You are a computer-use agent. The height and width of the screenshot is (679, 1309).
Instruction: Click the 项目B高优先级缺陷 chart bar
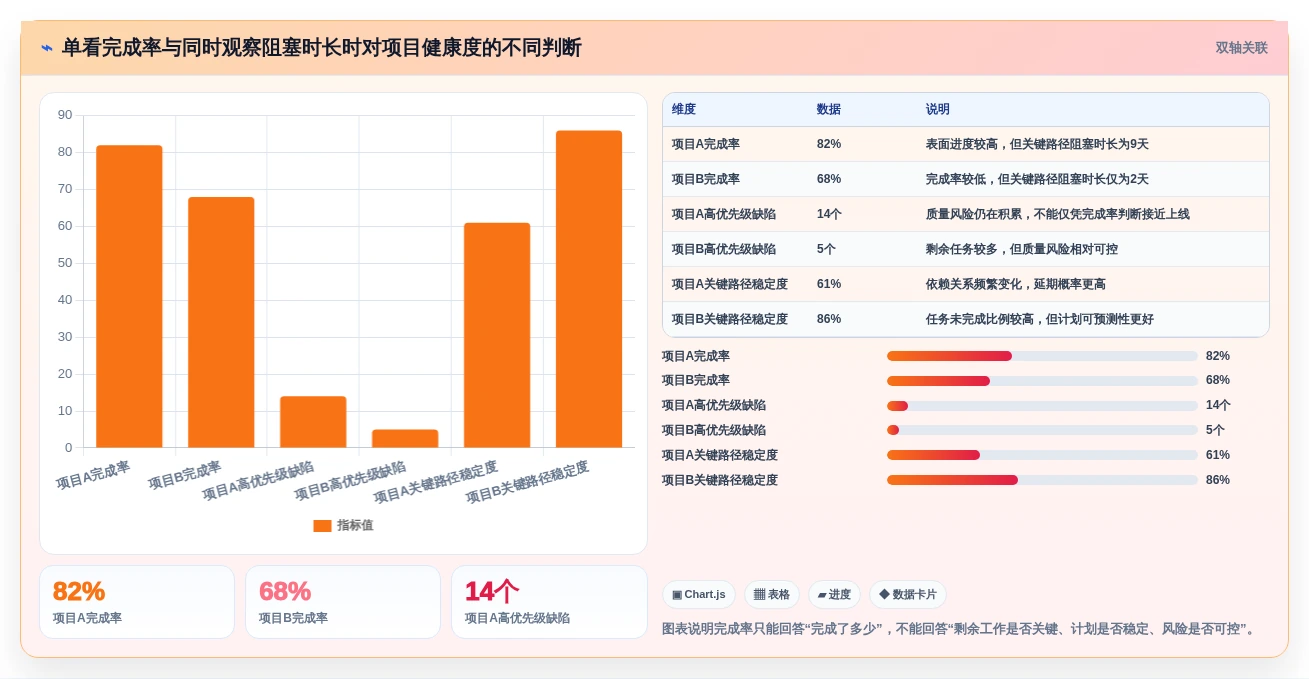coord(405,438)
